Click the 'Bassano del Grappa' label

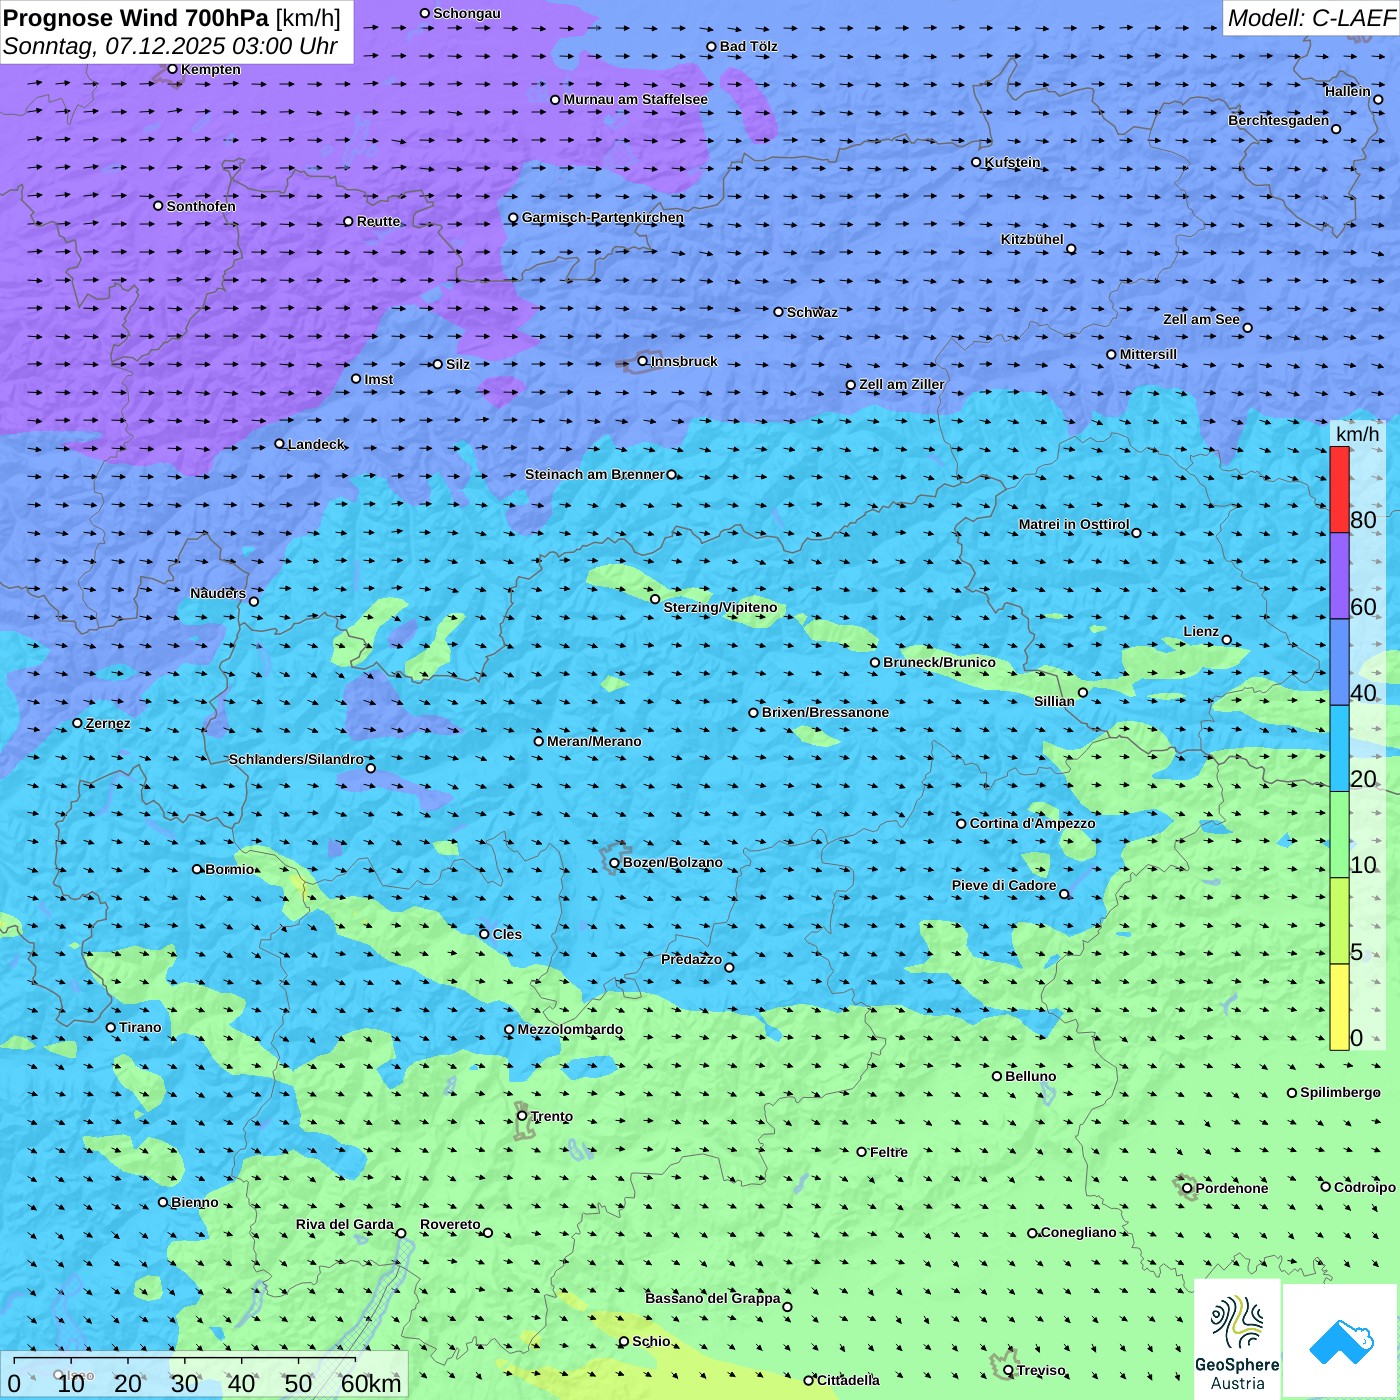coord(713,1298)
